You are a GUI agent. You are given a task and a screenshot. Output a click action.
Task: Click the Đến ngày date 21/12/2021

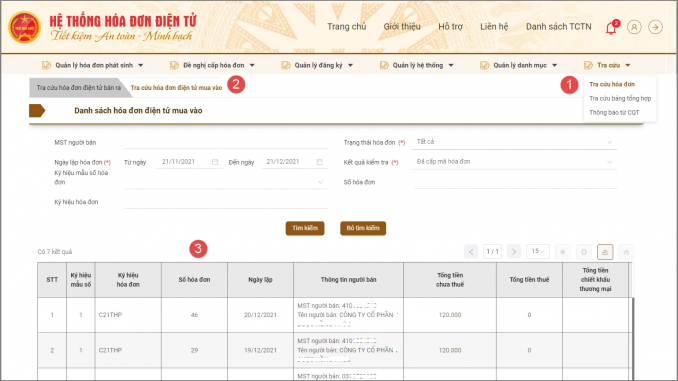(x=283, y=162)
